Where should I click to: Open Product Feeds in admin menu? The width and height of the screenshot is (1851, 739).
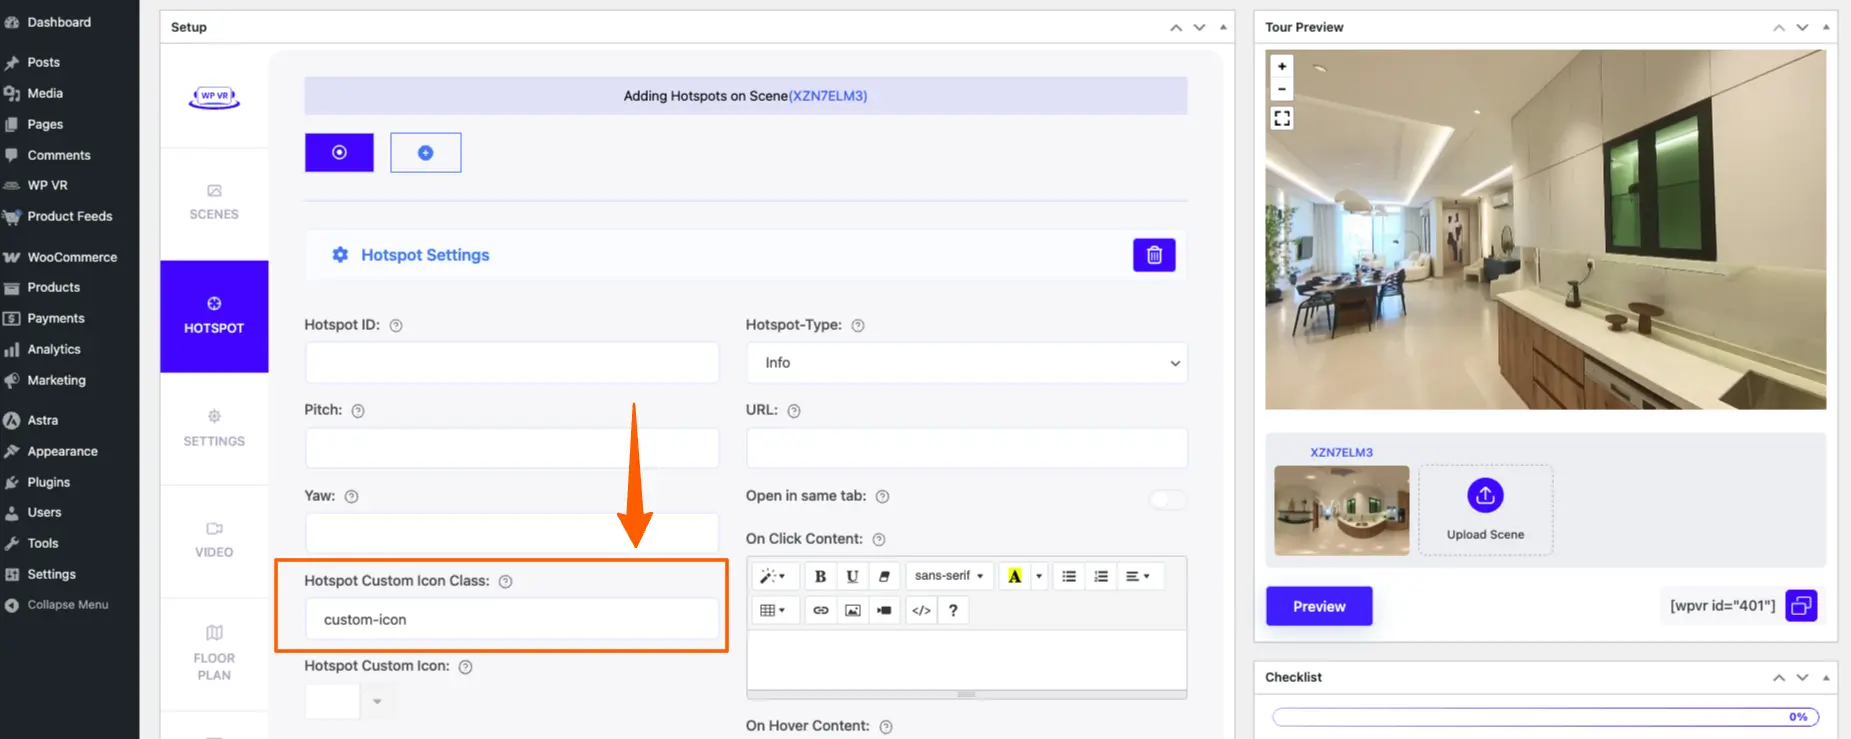(69, 216)
